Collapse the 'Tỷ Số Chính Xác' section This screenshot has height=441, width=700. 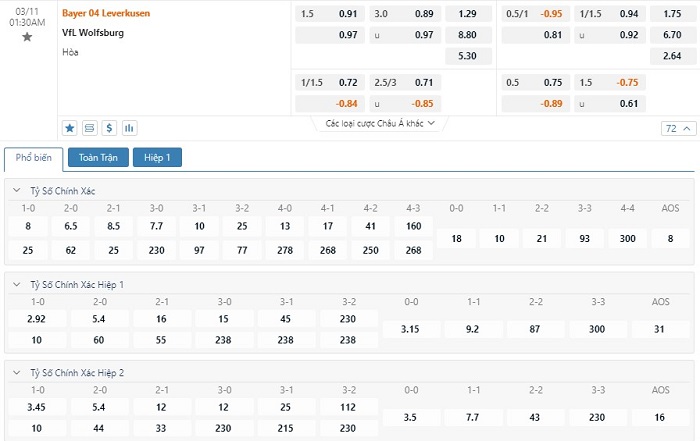pos(17,190)
